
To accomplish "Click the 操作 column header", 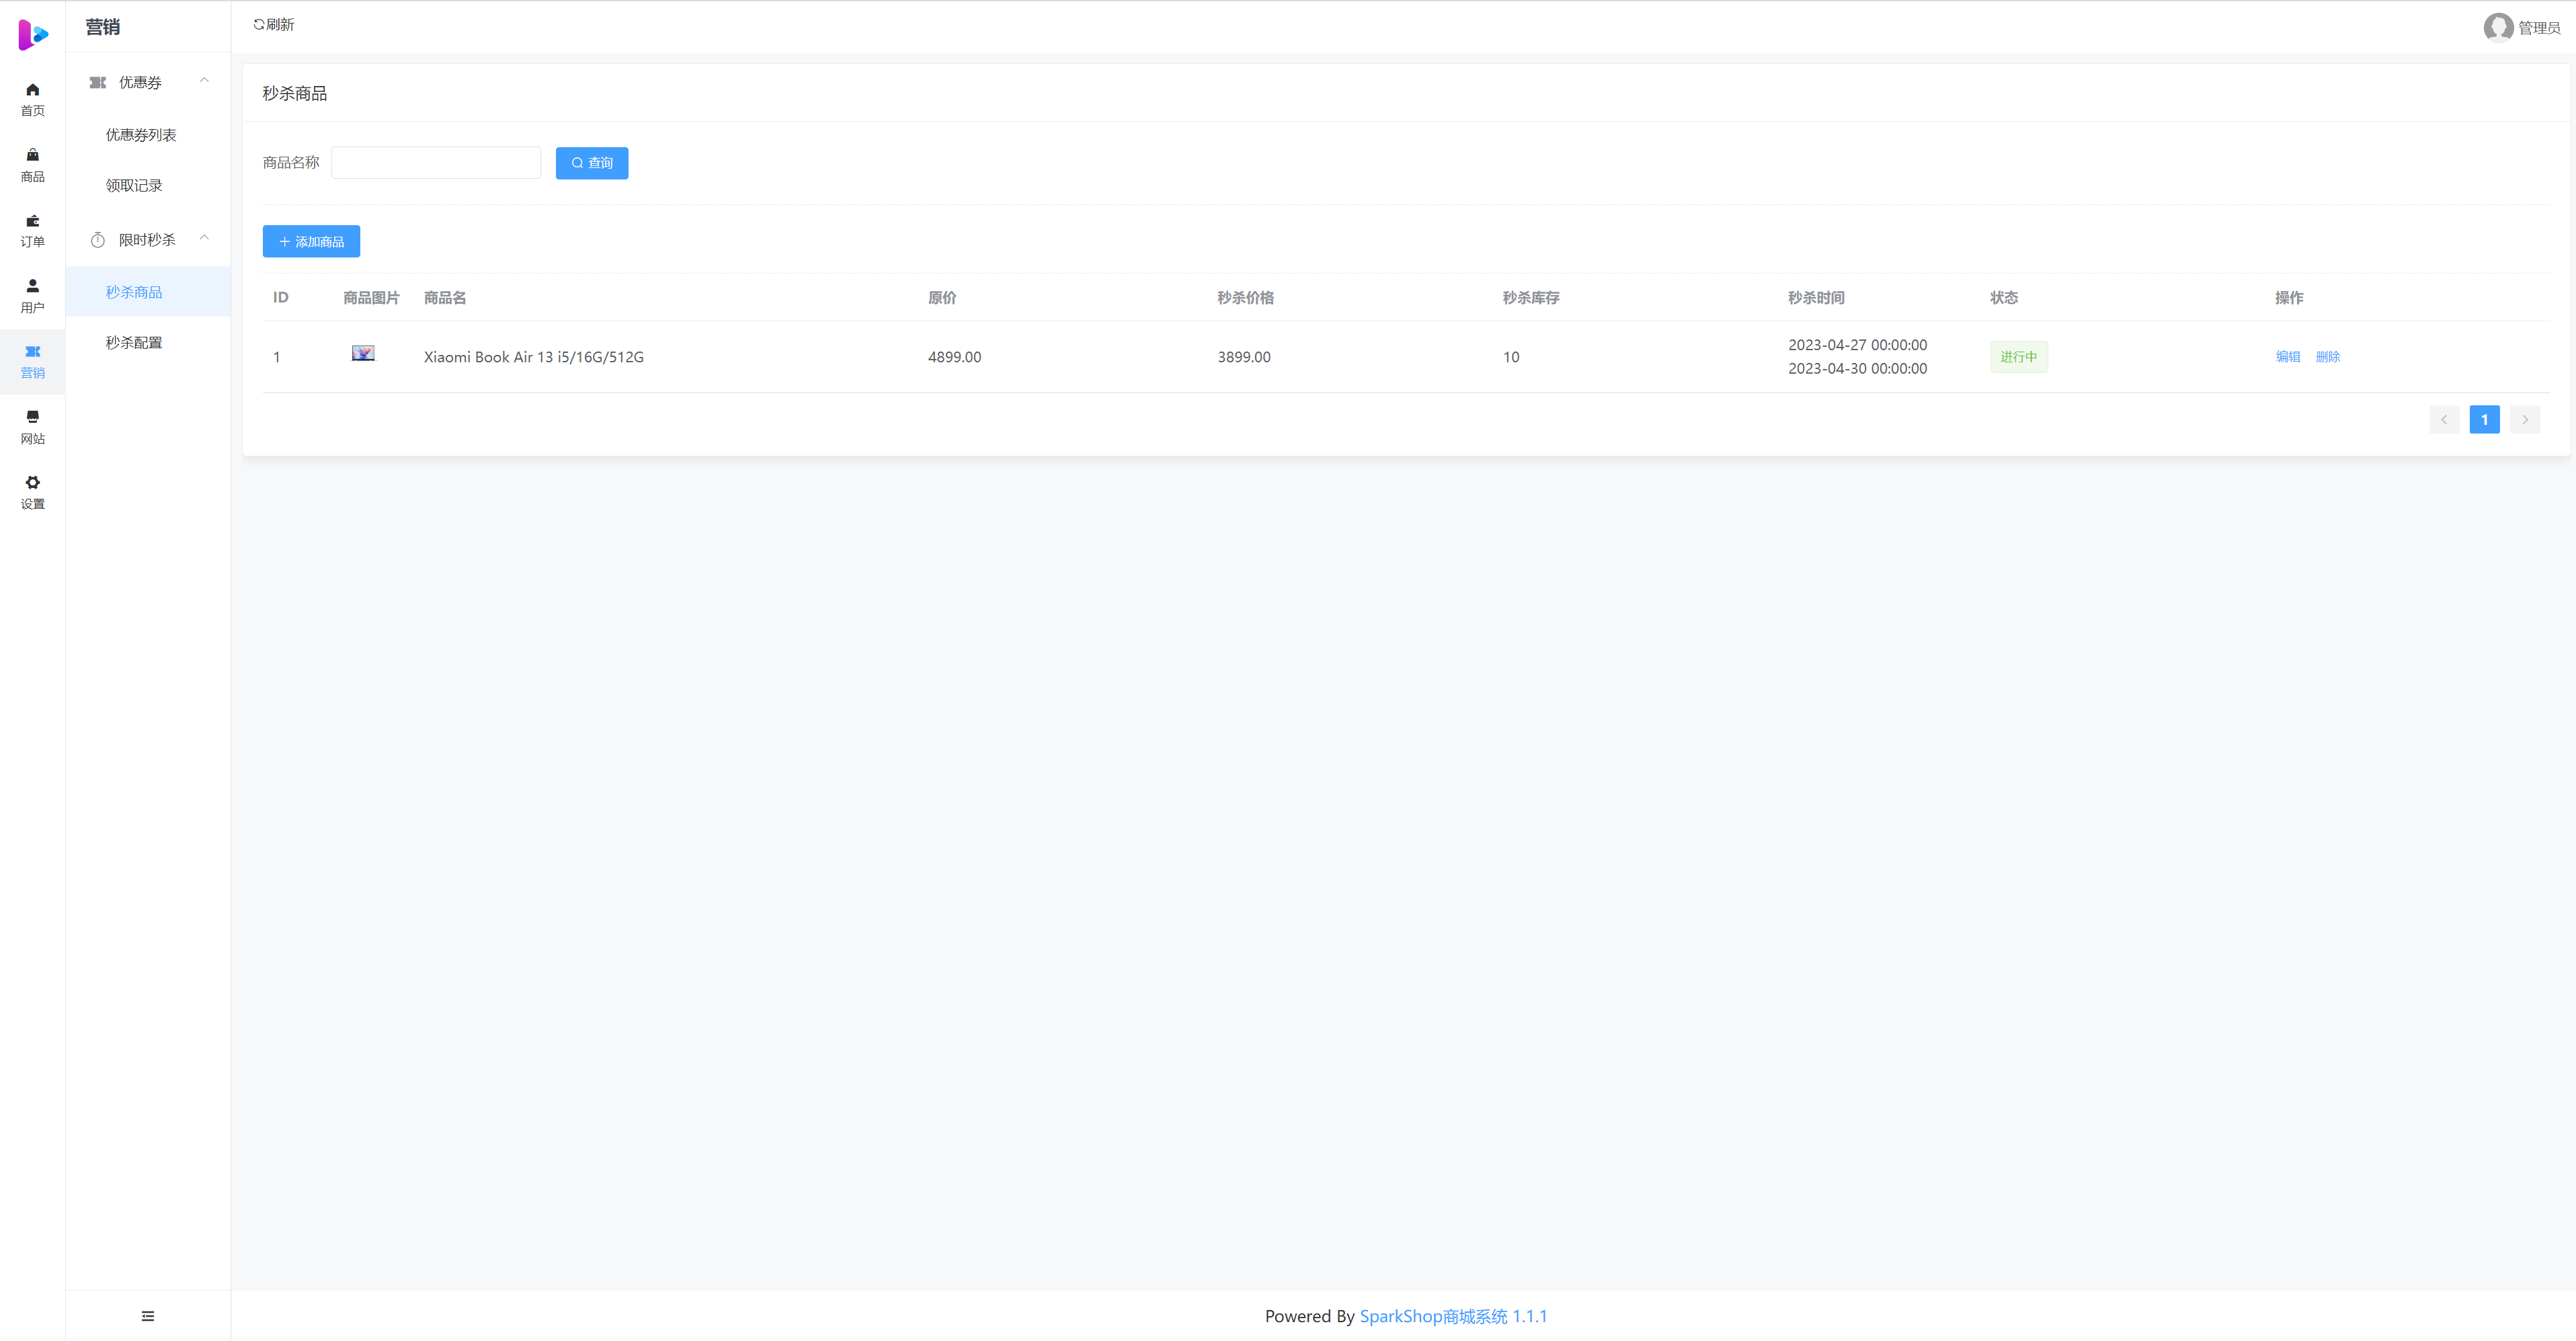I will [x=2289, y=298].
